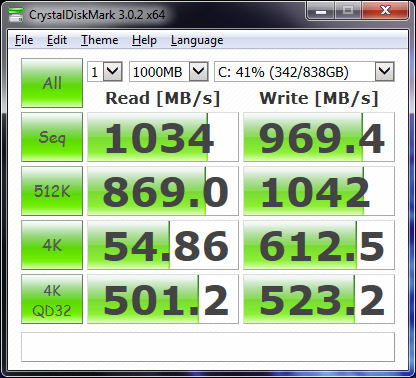416x378 pixels.
Task: Click the Read [MB/s] column header
Action: [x=163, y=98]
